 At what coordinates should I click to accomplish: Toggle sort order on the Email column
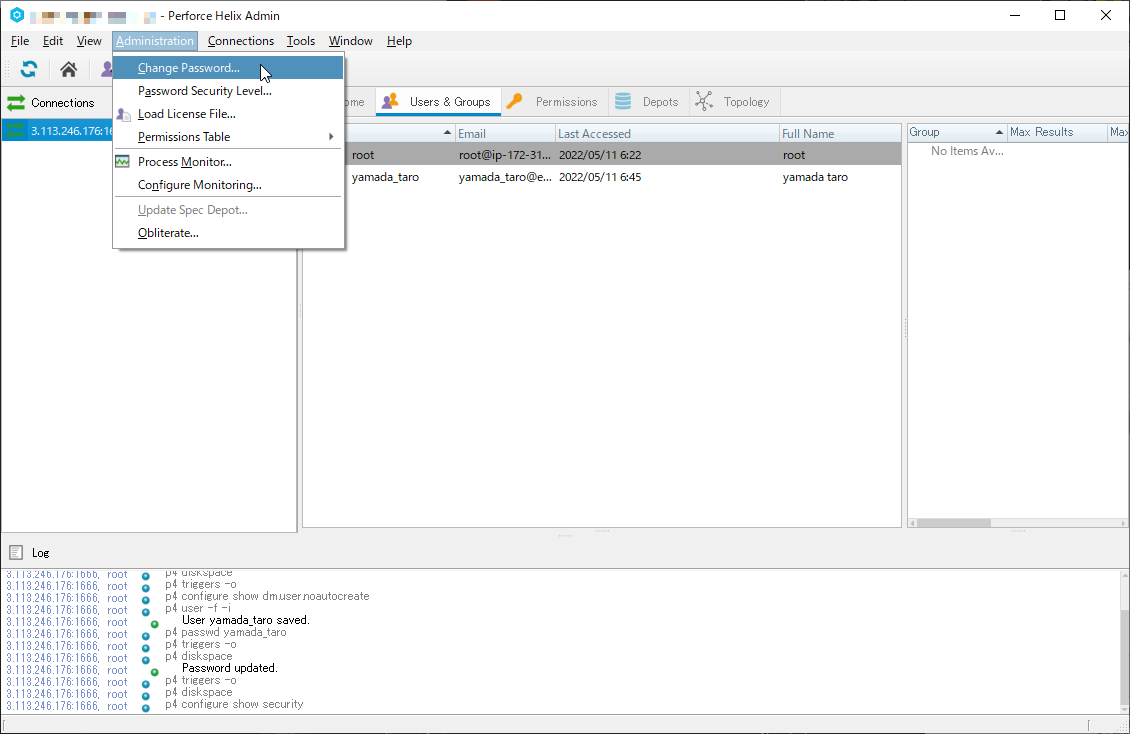[502, 132]
